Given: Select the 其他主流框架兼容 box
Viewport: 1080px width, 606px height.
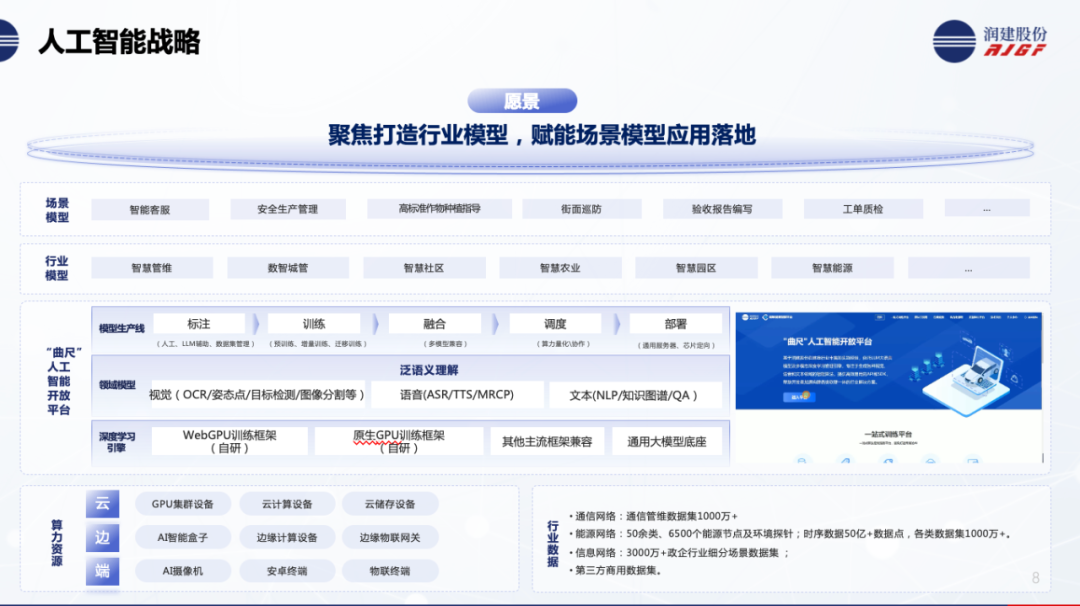Looking at the screenshot, I should point(548,441).
